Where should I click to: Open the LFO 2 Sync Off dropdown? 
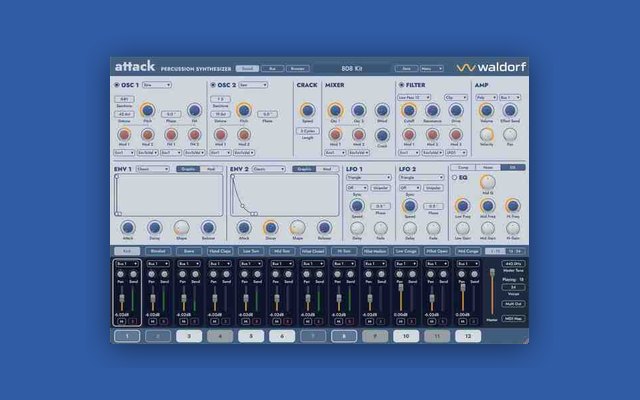click(x=410, y=188)
